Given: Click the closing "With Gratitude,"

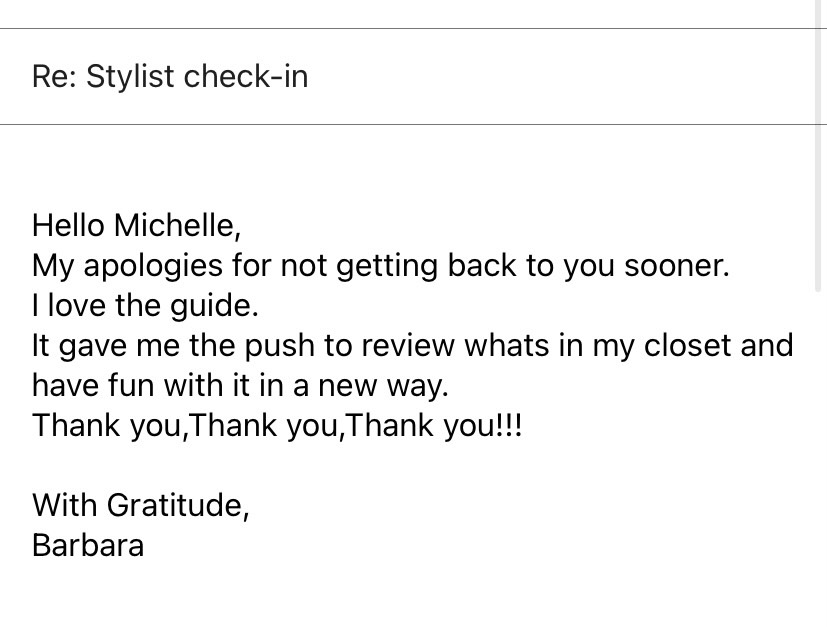Looking at the screenshot, I should click(140, 505).
